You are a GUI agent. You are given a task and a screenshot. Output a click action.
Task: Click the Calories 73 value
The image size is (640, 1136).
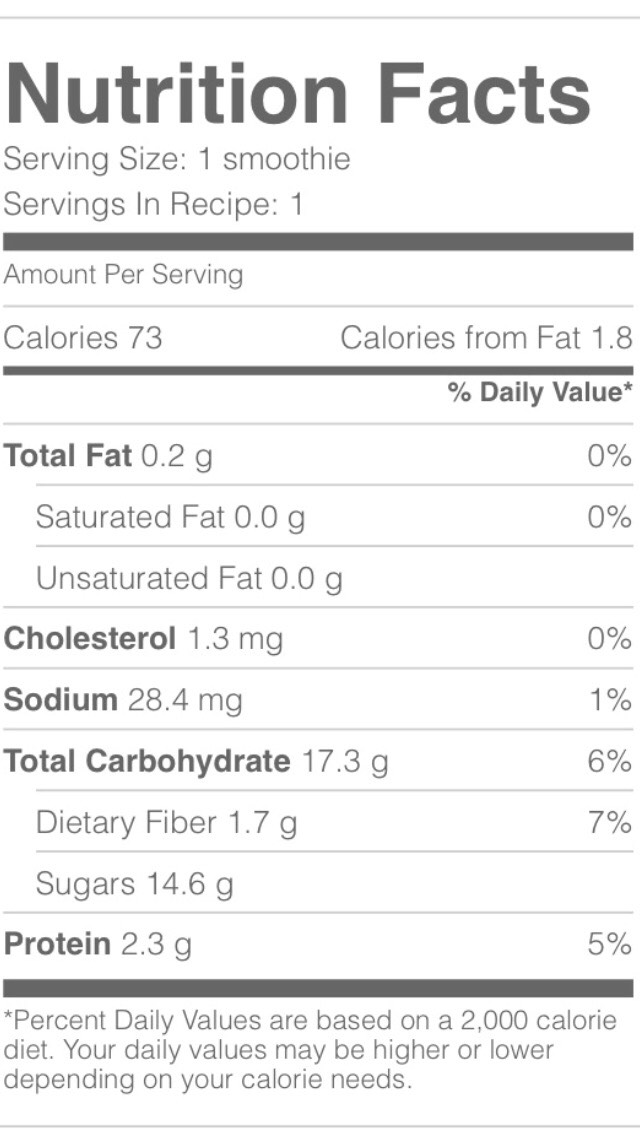click(x=83, y=338)
